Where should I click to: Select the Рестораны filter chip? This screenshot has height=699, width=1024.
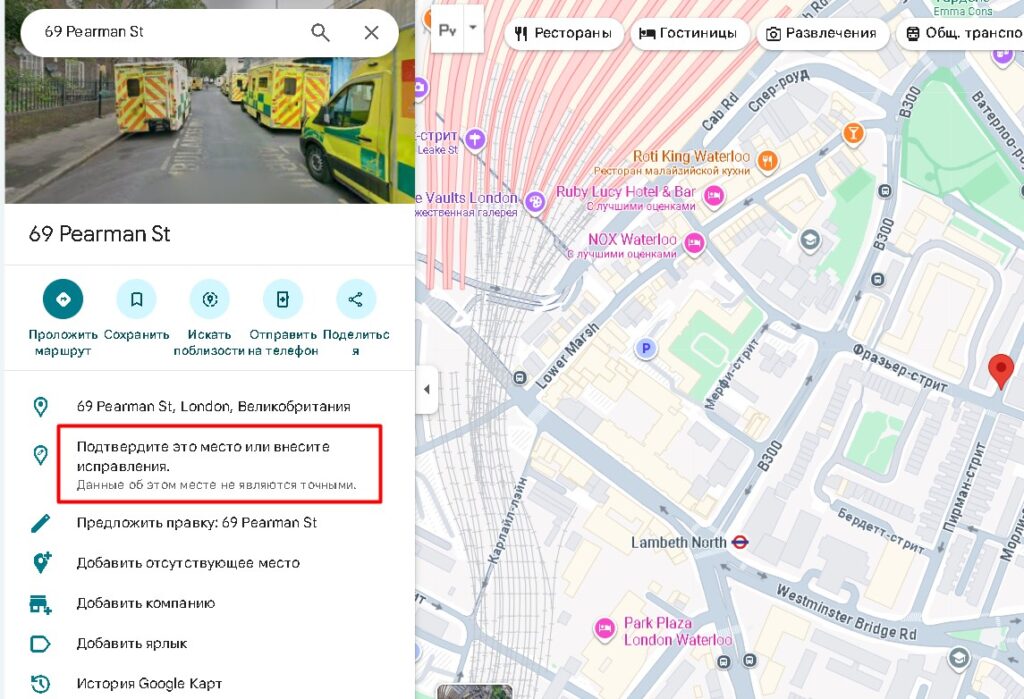click(562, 33)
